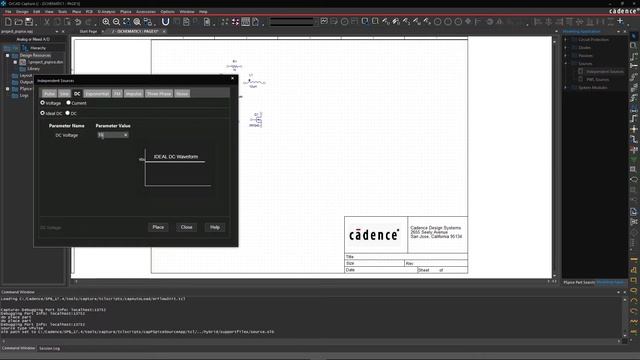This screenshot has width=640, height=360.
Task: Open the File menu
Action: (x=8, y=12)
